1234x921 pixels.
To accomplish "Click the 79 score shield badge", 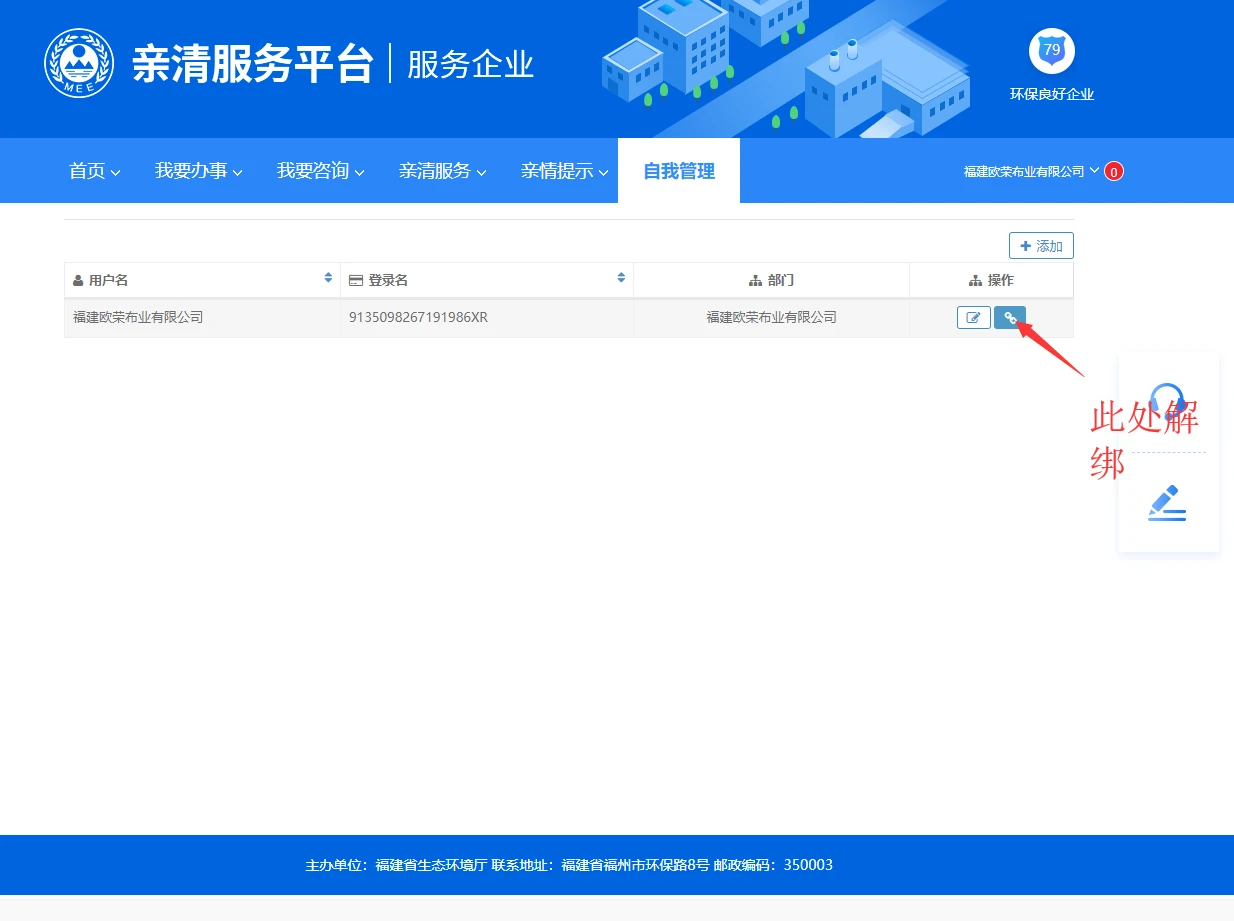I will click(1051, 50).
